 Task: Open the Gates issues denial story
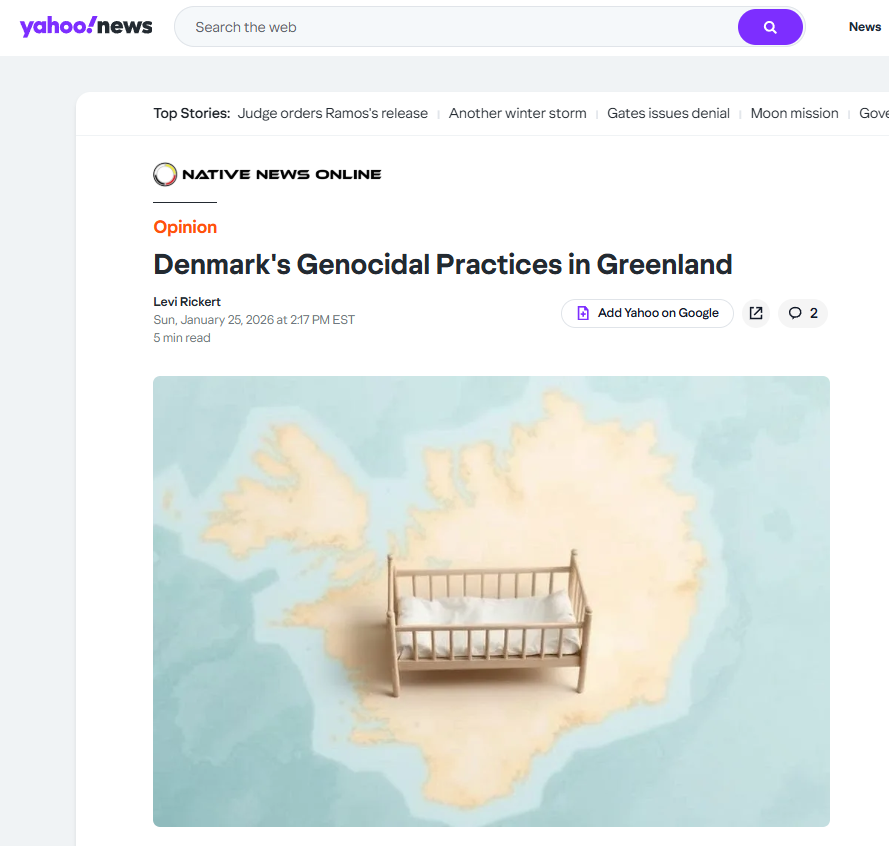(668, 113)
